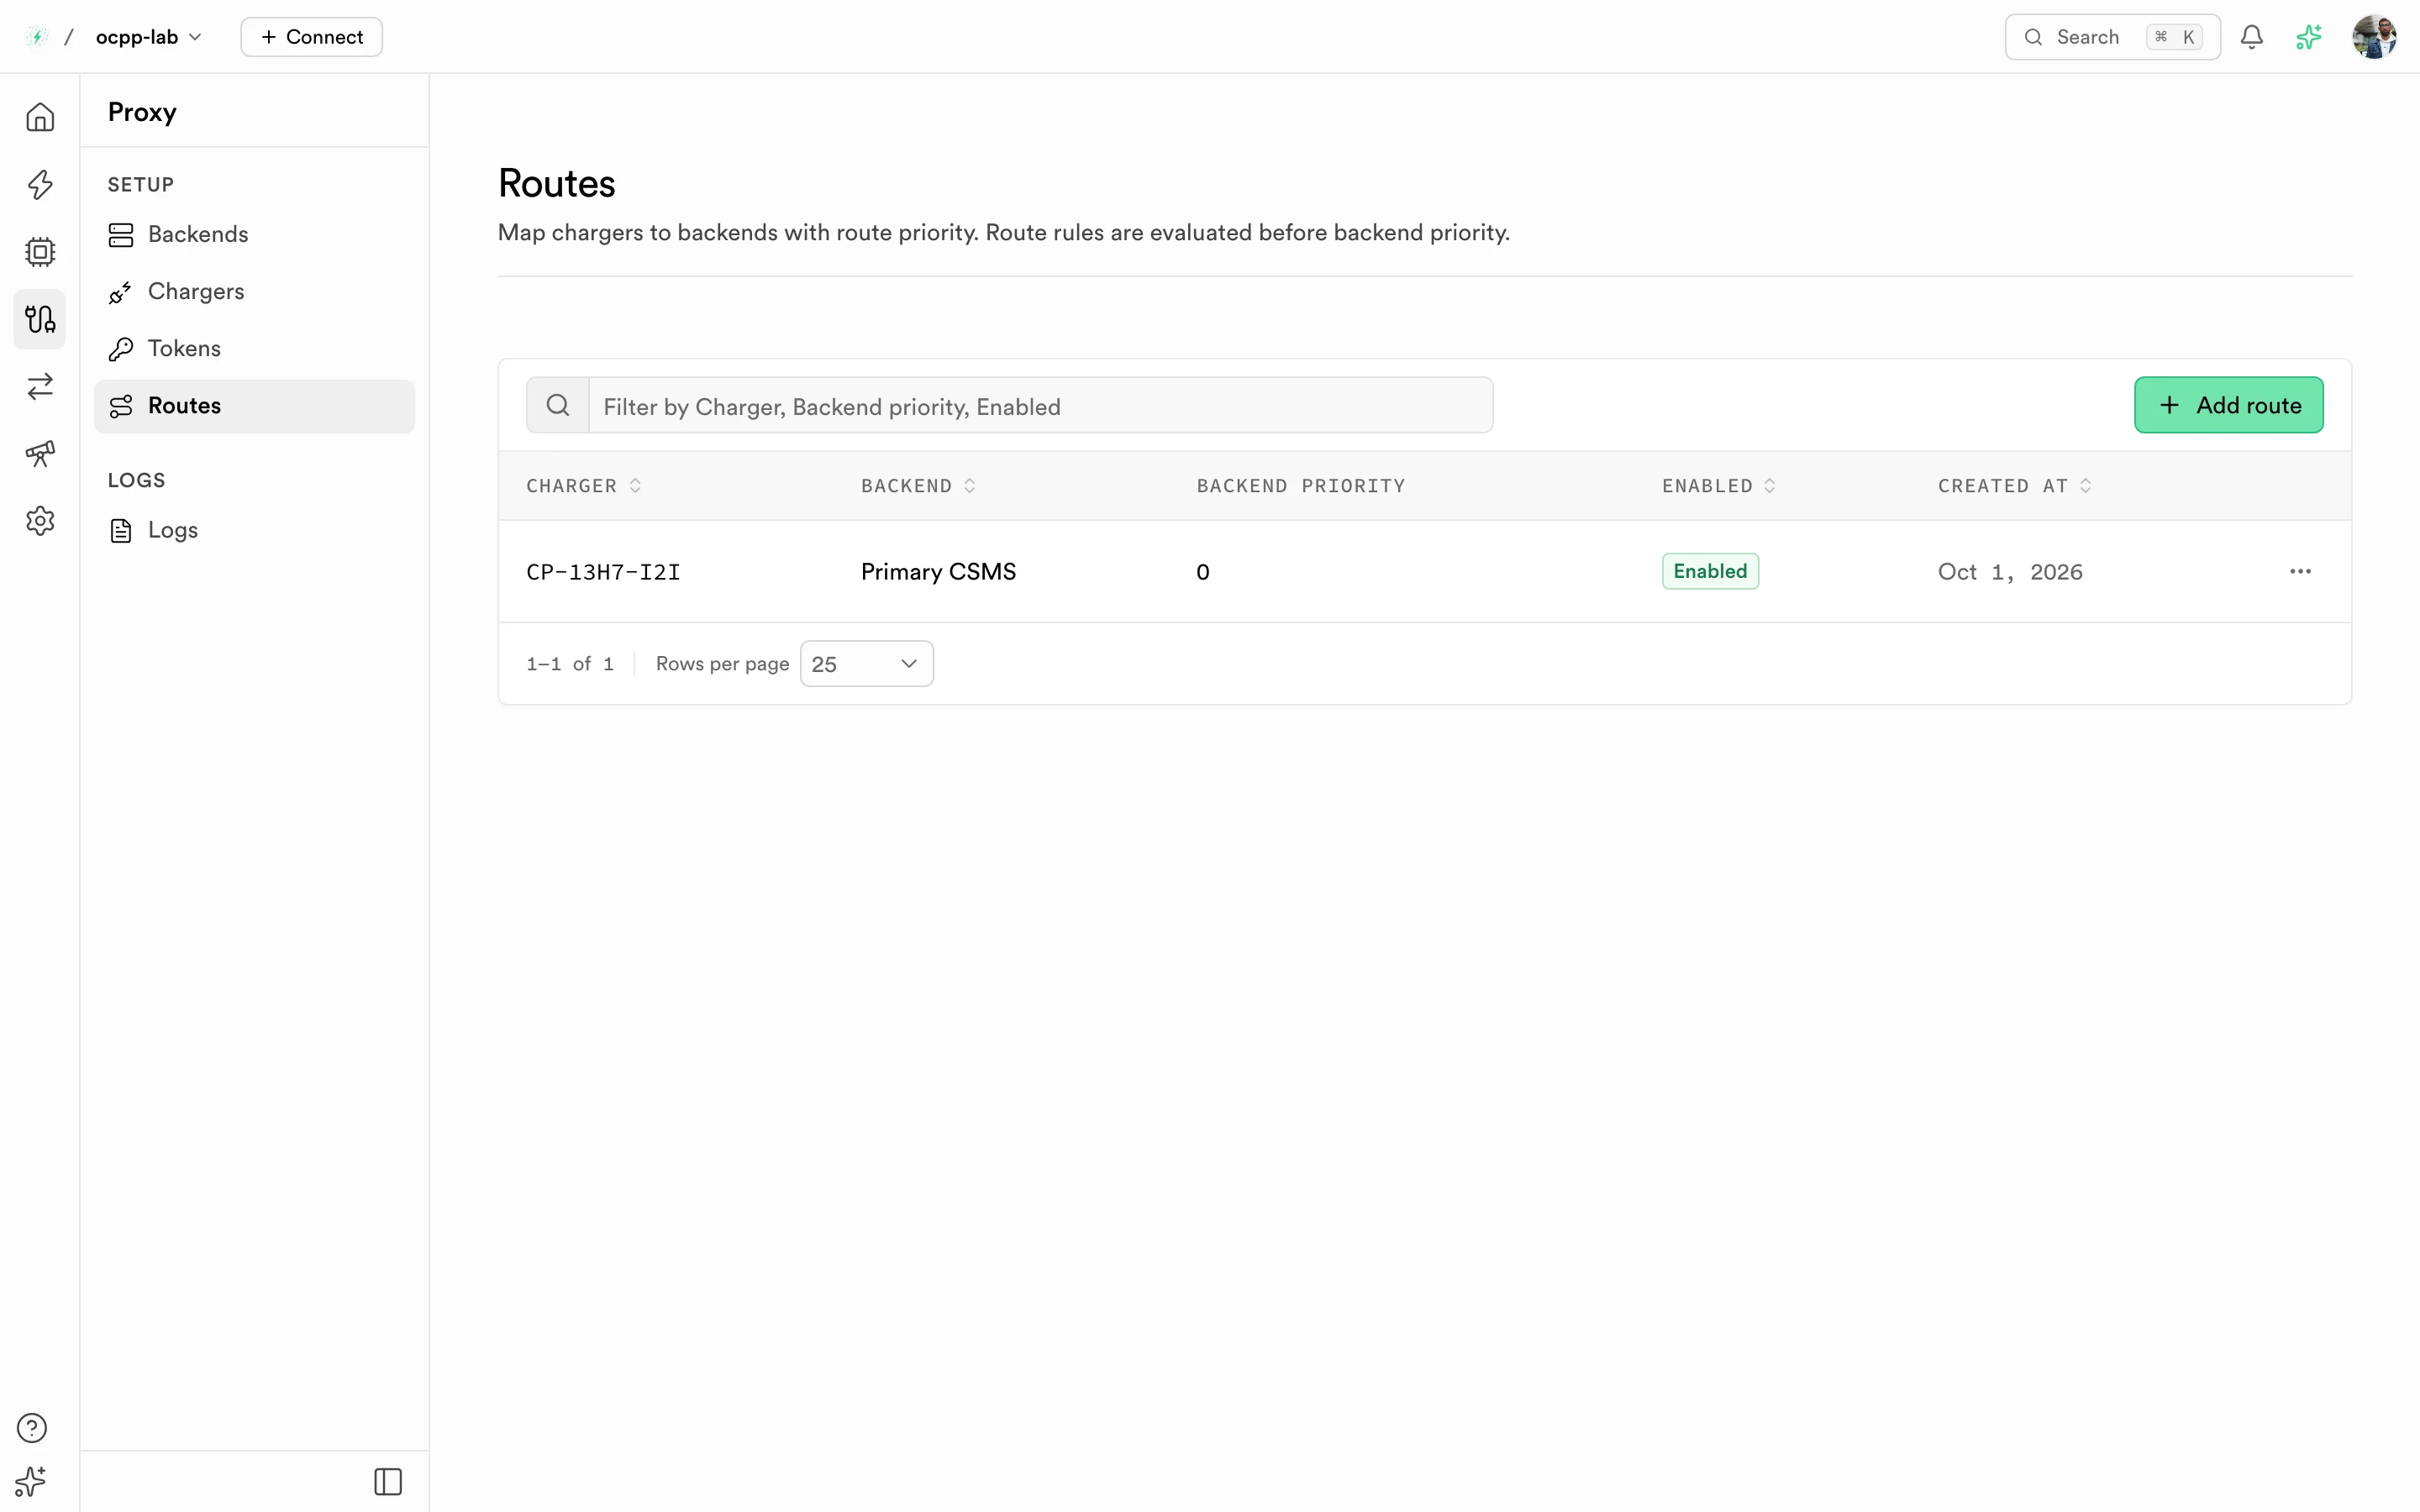Open the Rows per page dropdown
The height and width of the screenshot is (1512, 2420).
tap(866, 663)
